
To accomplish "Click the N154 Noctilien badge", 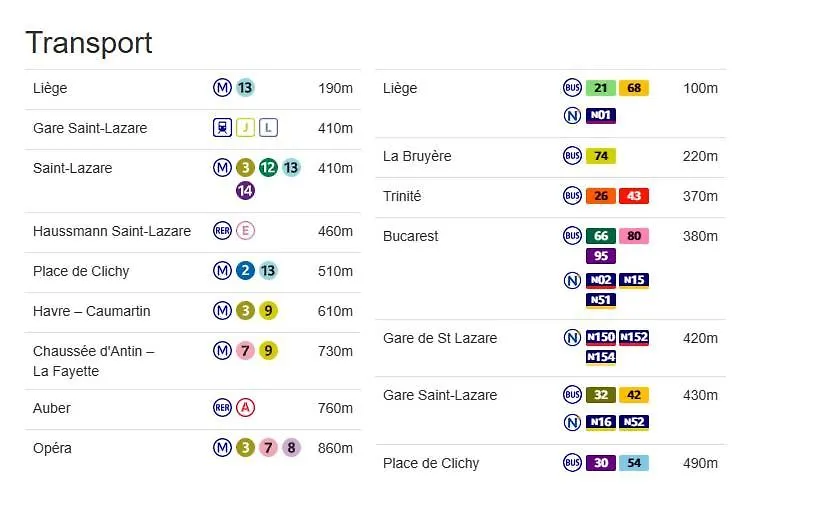I will click(x=601, y=357).
